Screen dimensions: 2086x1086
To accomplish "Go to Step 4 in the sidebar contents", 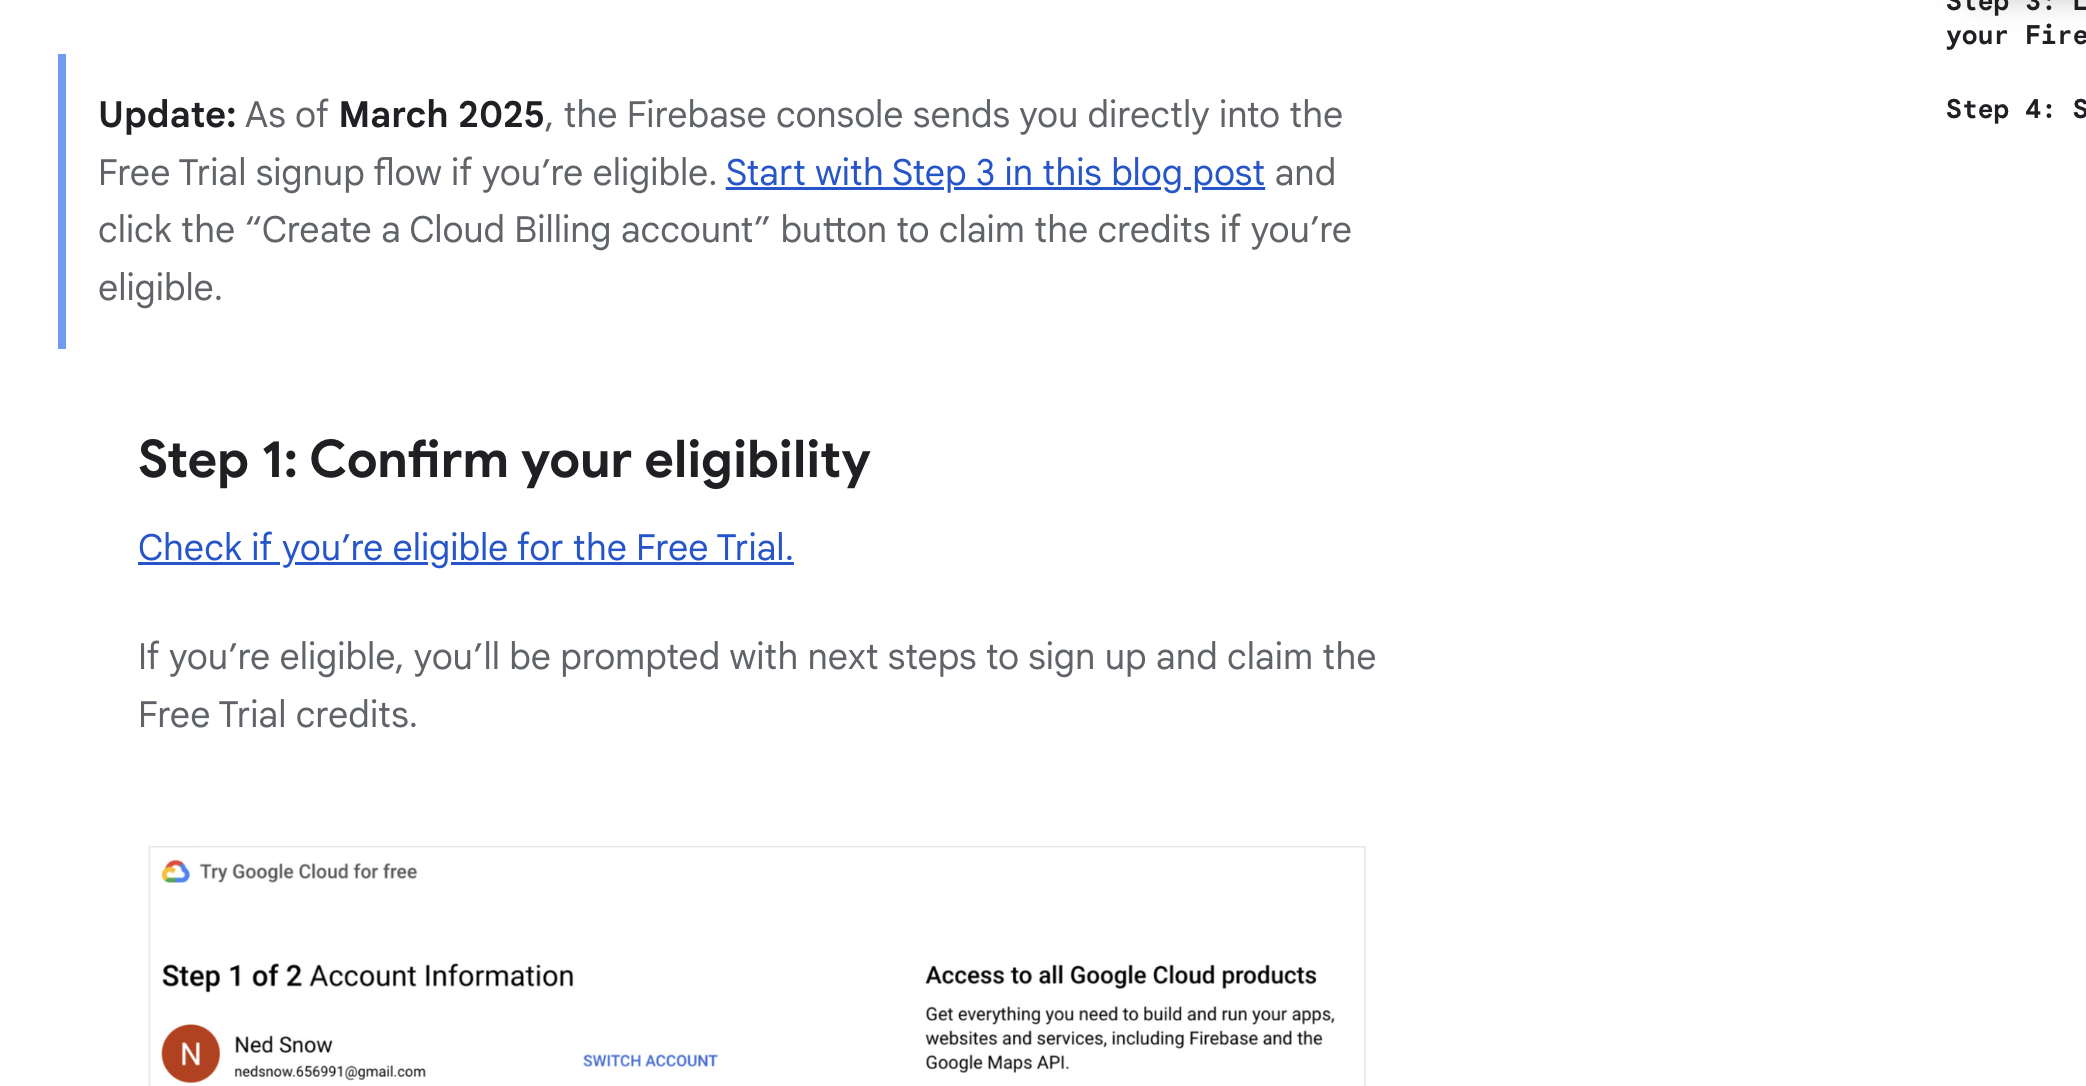I will pos(2014,110).
